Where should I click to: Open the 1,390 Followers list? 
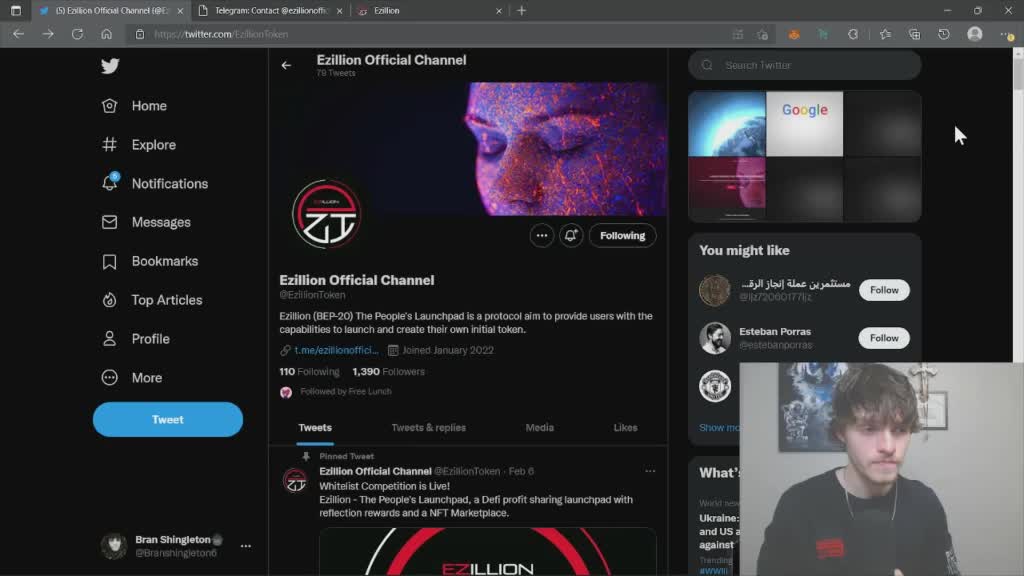click(x=389, y=372)
